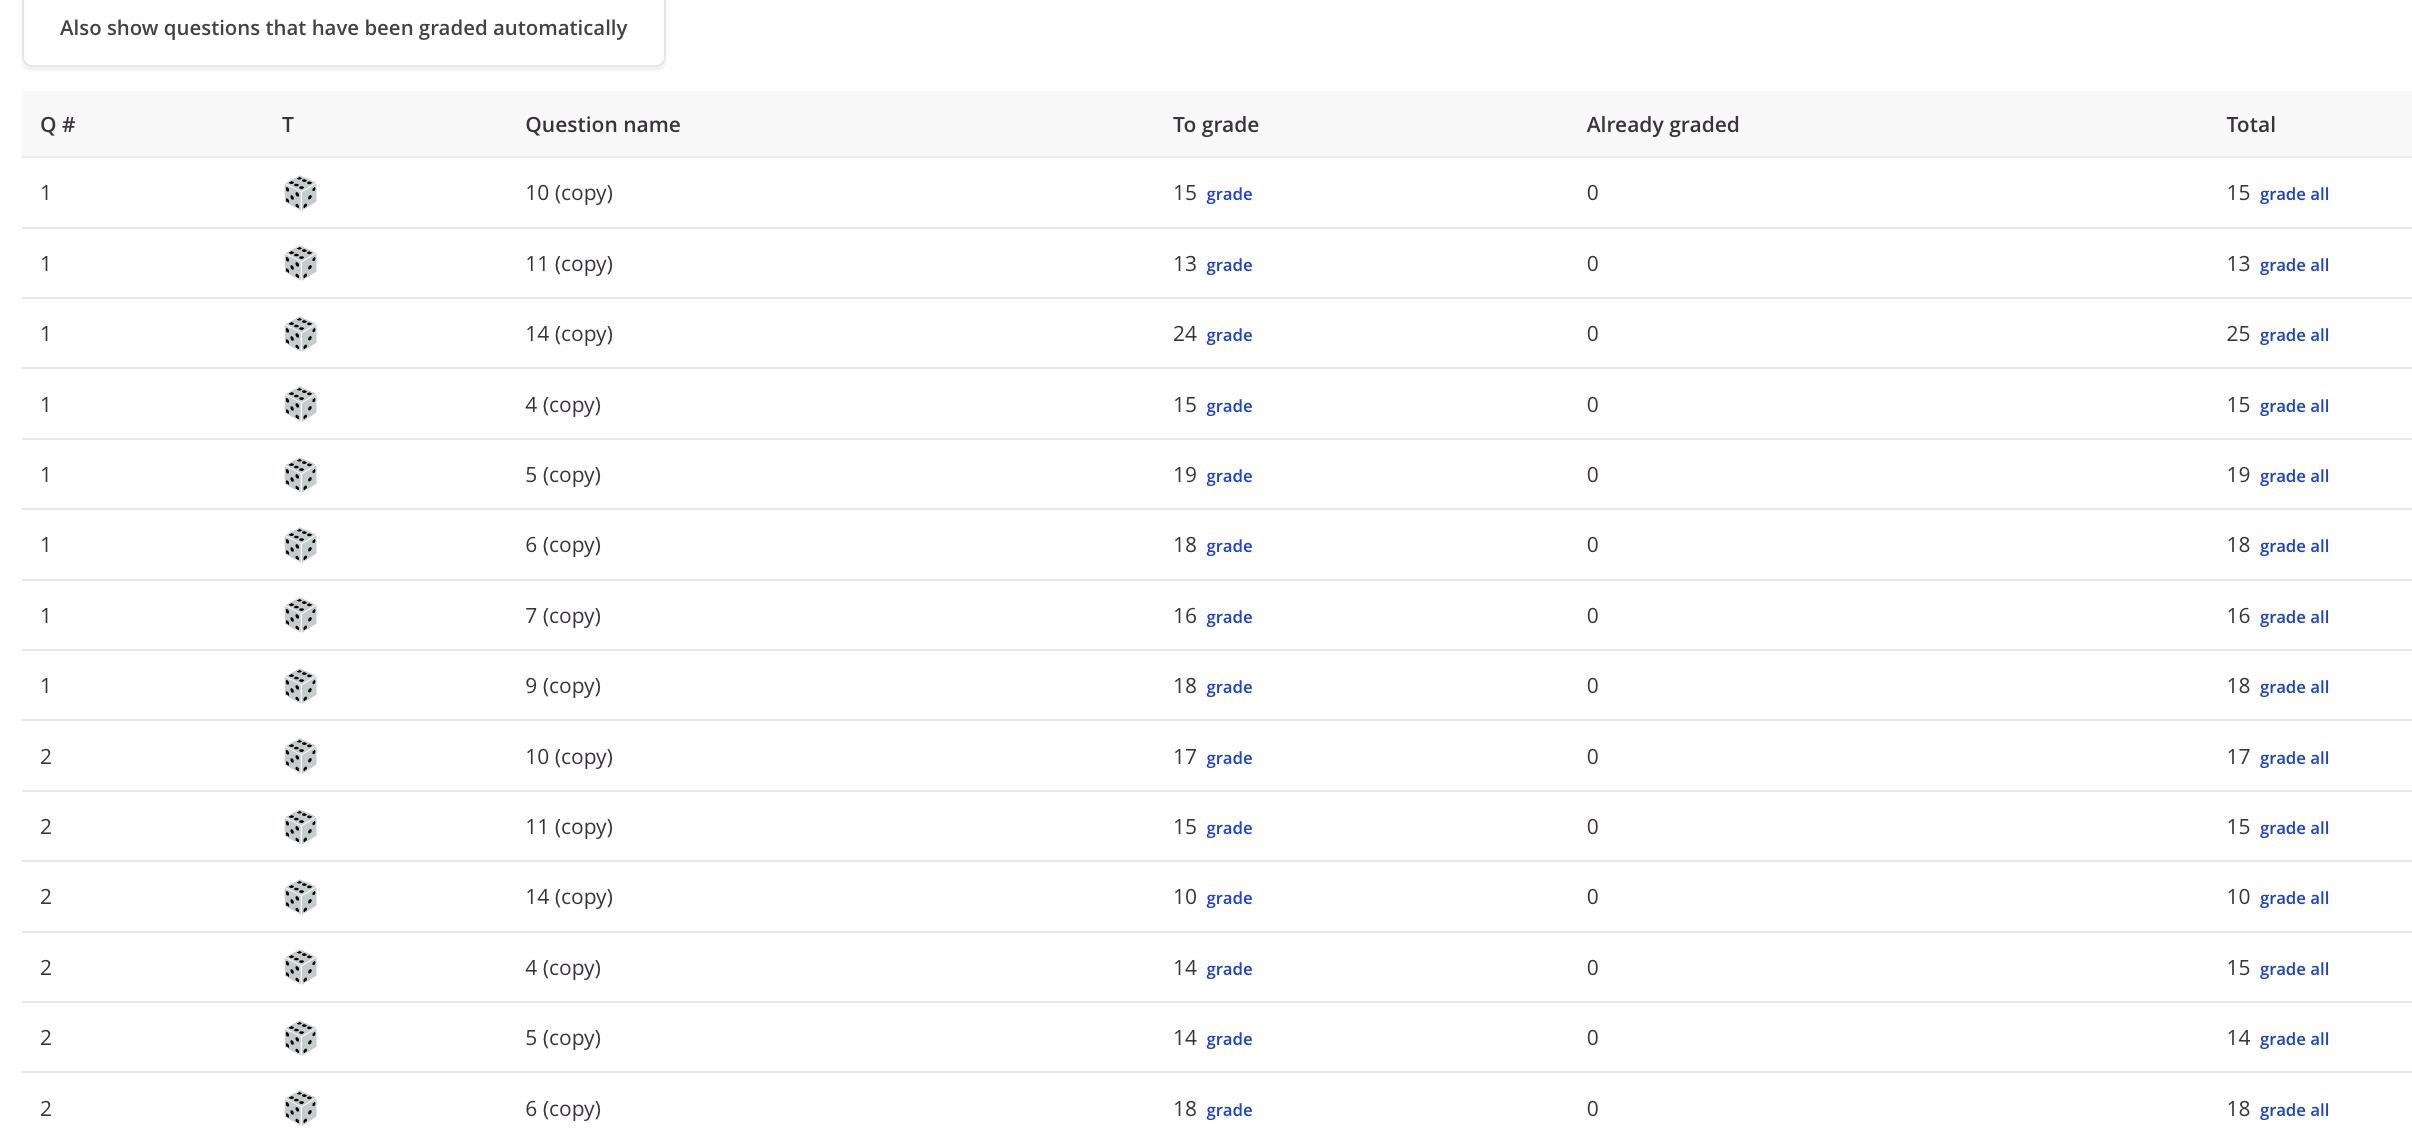The height and width of the screenshot is (1142, 2412).
Task: Click 'grade all' for Q2 5 (copy)
Action: pyautogui.click(x=2294, y=1039)
